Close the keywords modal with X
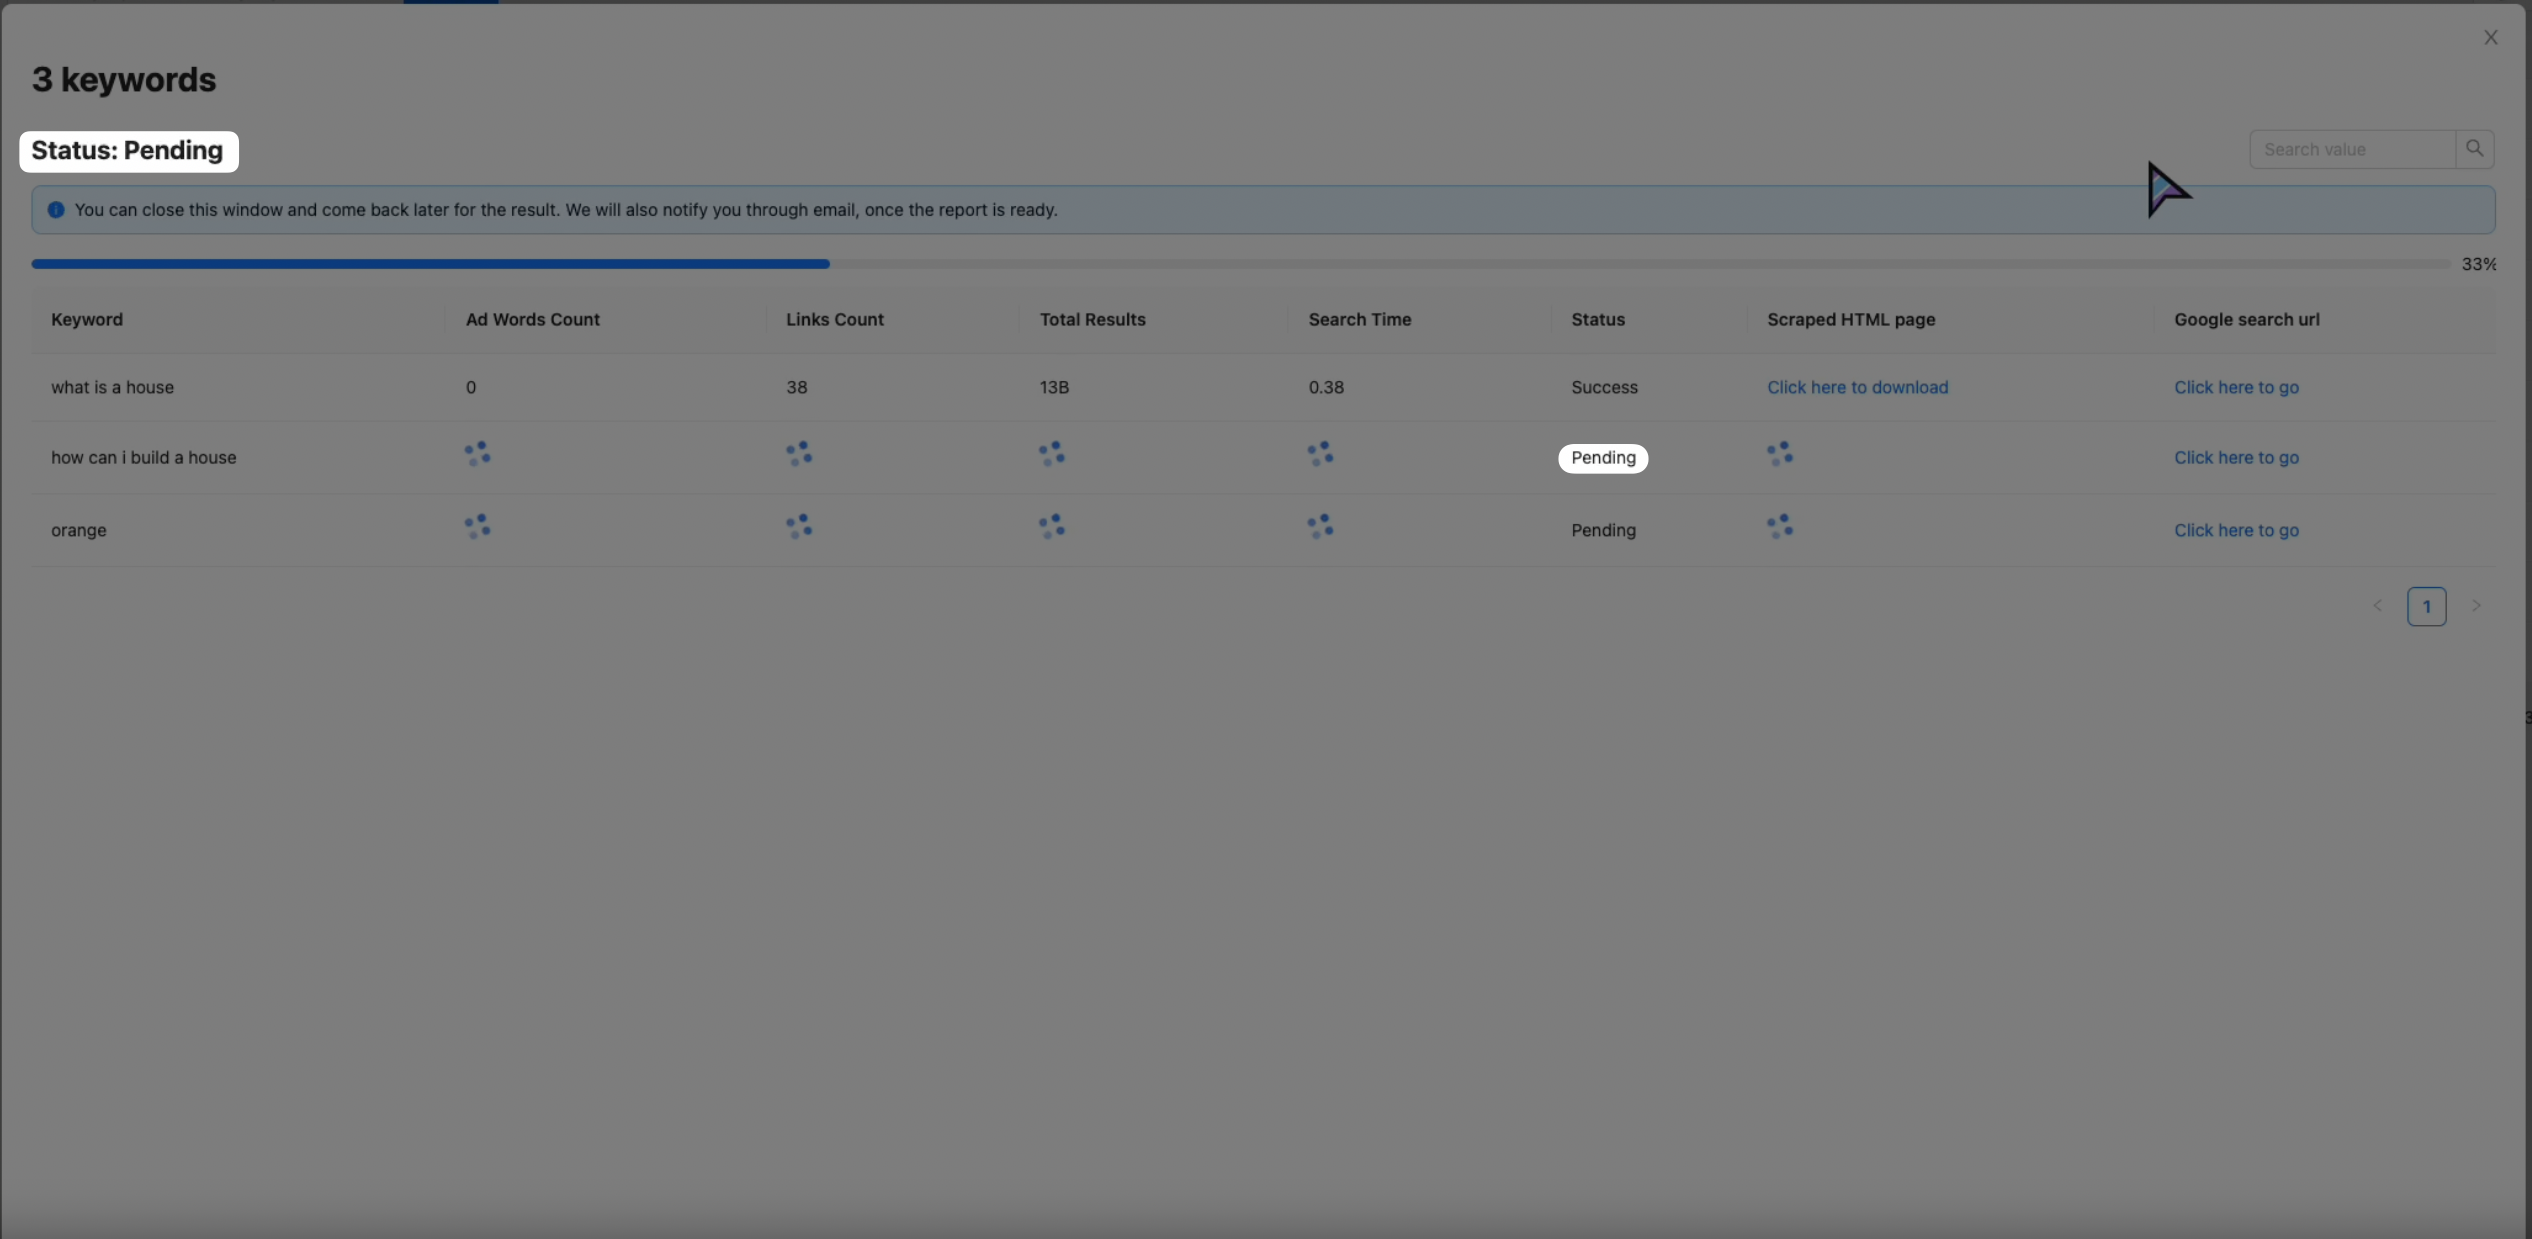The image size is (2532, 1239). coord(2490,37)
